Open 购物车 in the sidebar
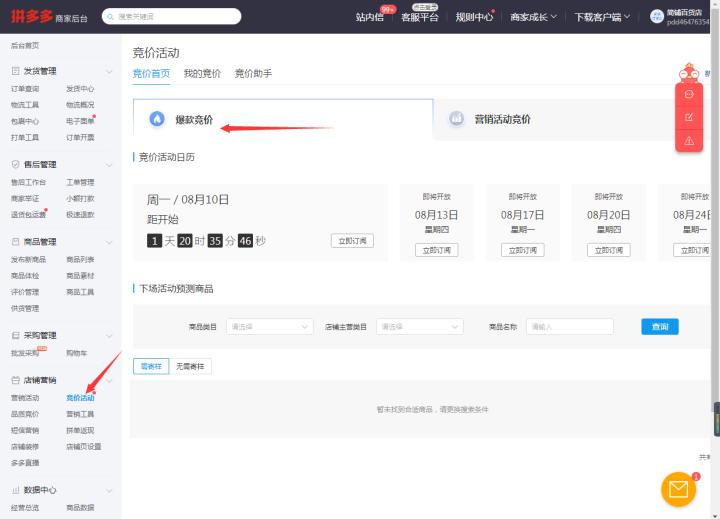Viewport: 720px width, 519px height. pyautogui.click(x=77, y=353)
